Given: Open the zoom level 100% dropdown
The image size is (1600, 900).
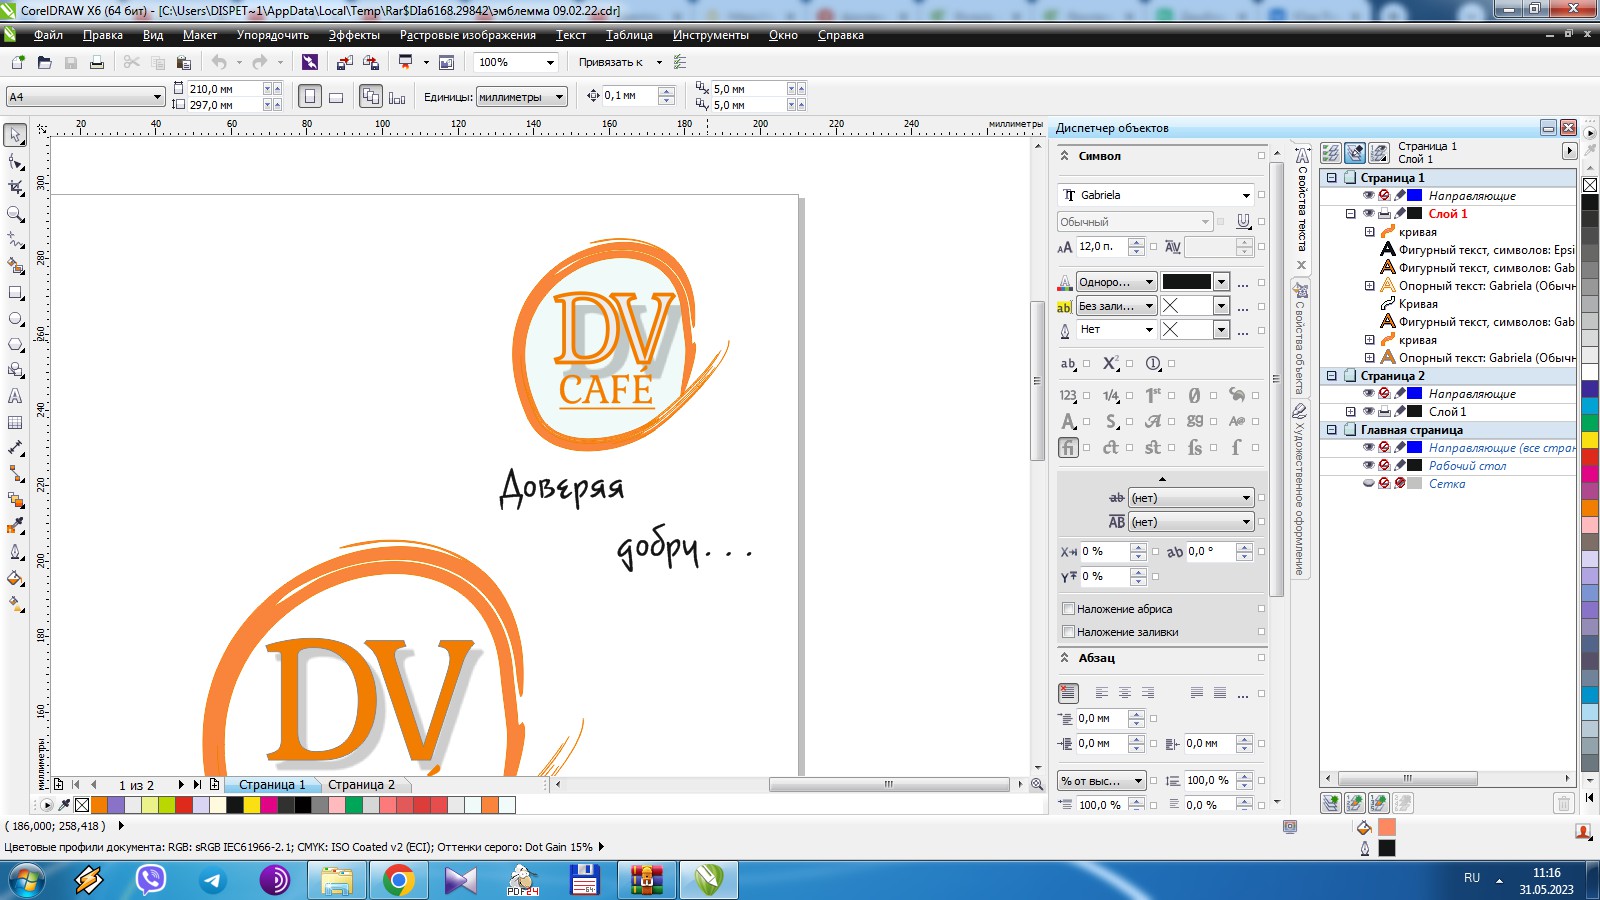Looking at the screenshot, I should 549,62.
